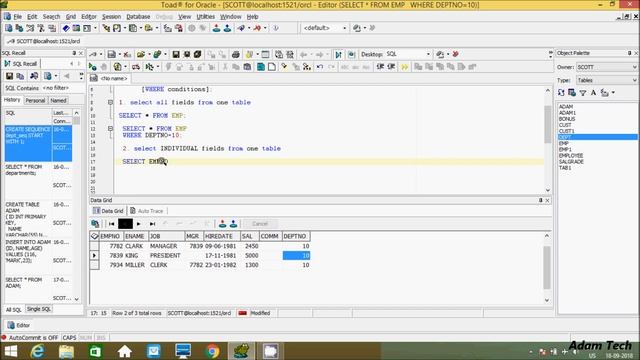Select EMP table in Object Palette list
640x360 pixels.
[564, 144]
